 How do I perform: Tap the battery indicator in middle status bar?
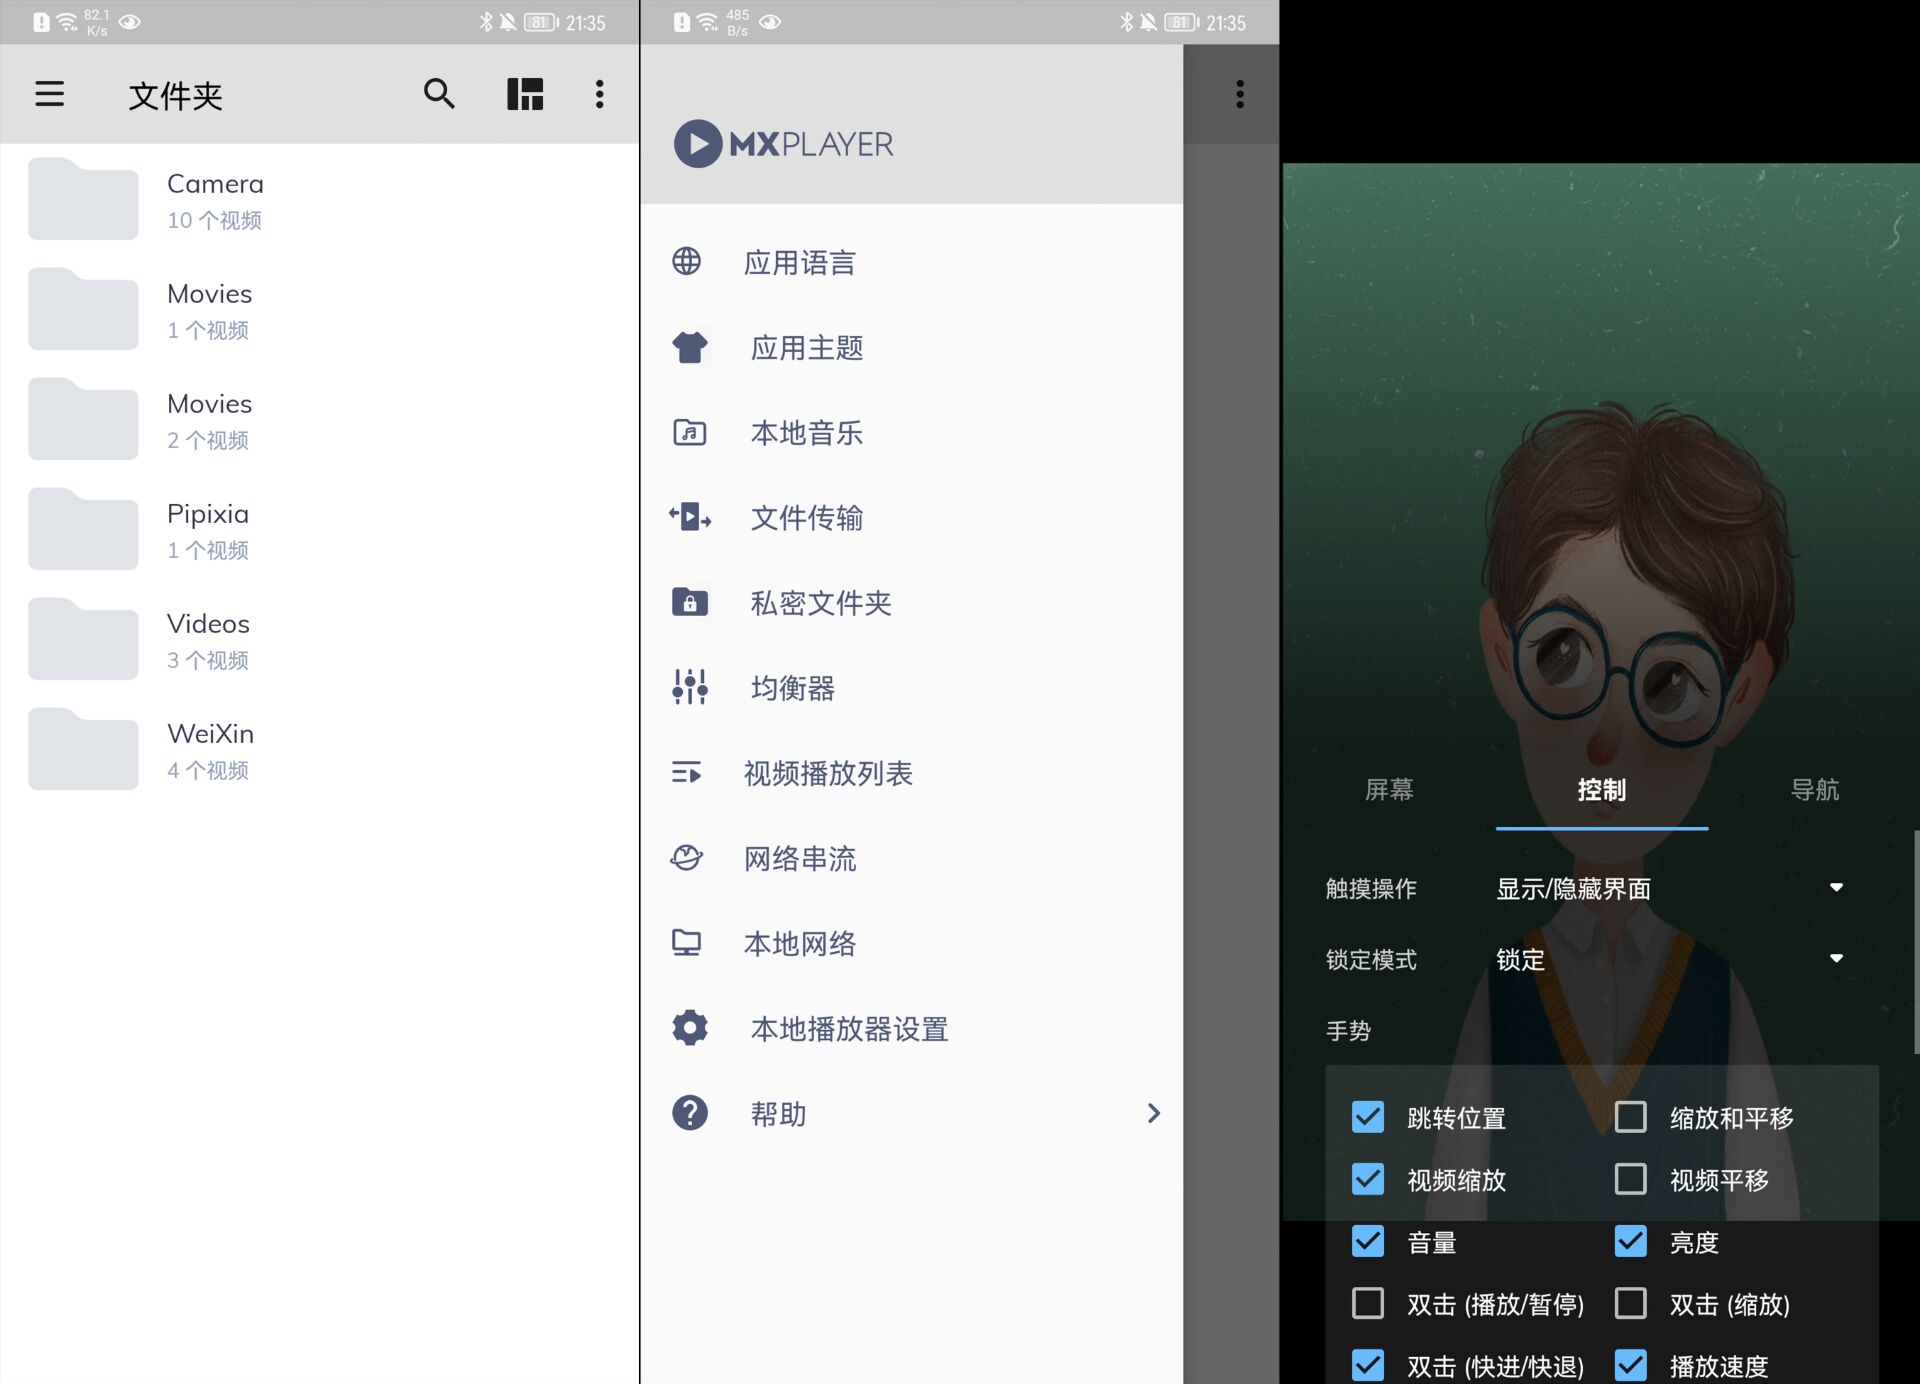click(1182, 22)
